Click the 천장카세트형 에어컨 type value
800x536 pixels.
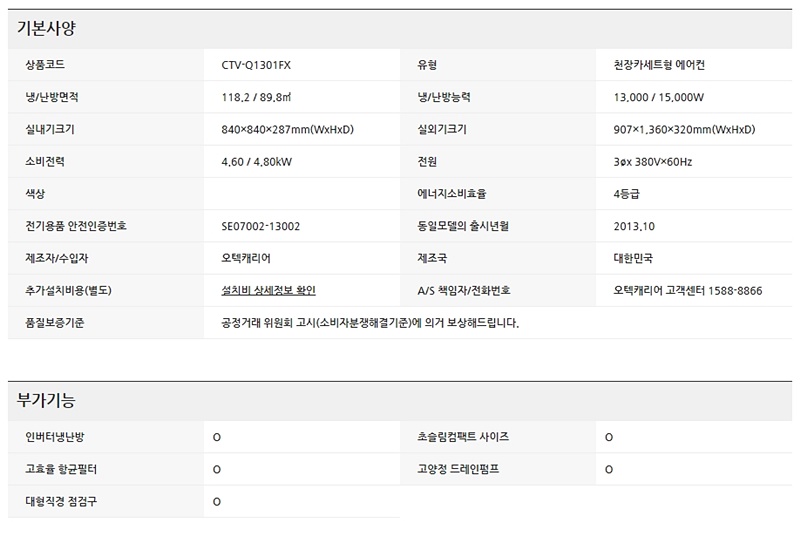pos(665,66)
